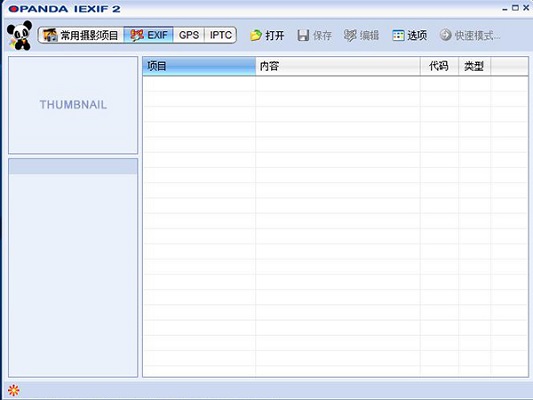533x400 pixels.
Task: Click the 代码 column header
Action: [x=439, y=66]
